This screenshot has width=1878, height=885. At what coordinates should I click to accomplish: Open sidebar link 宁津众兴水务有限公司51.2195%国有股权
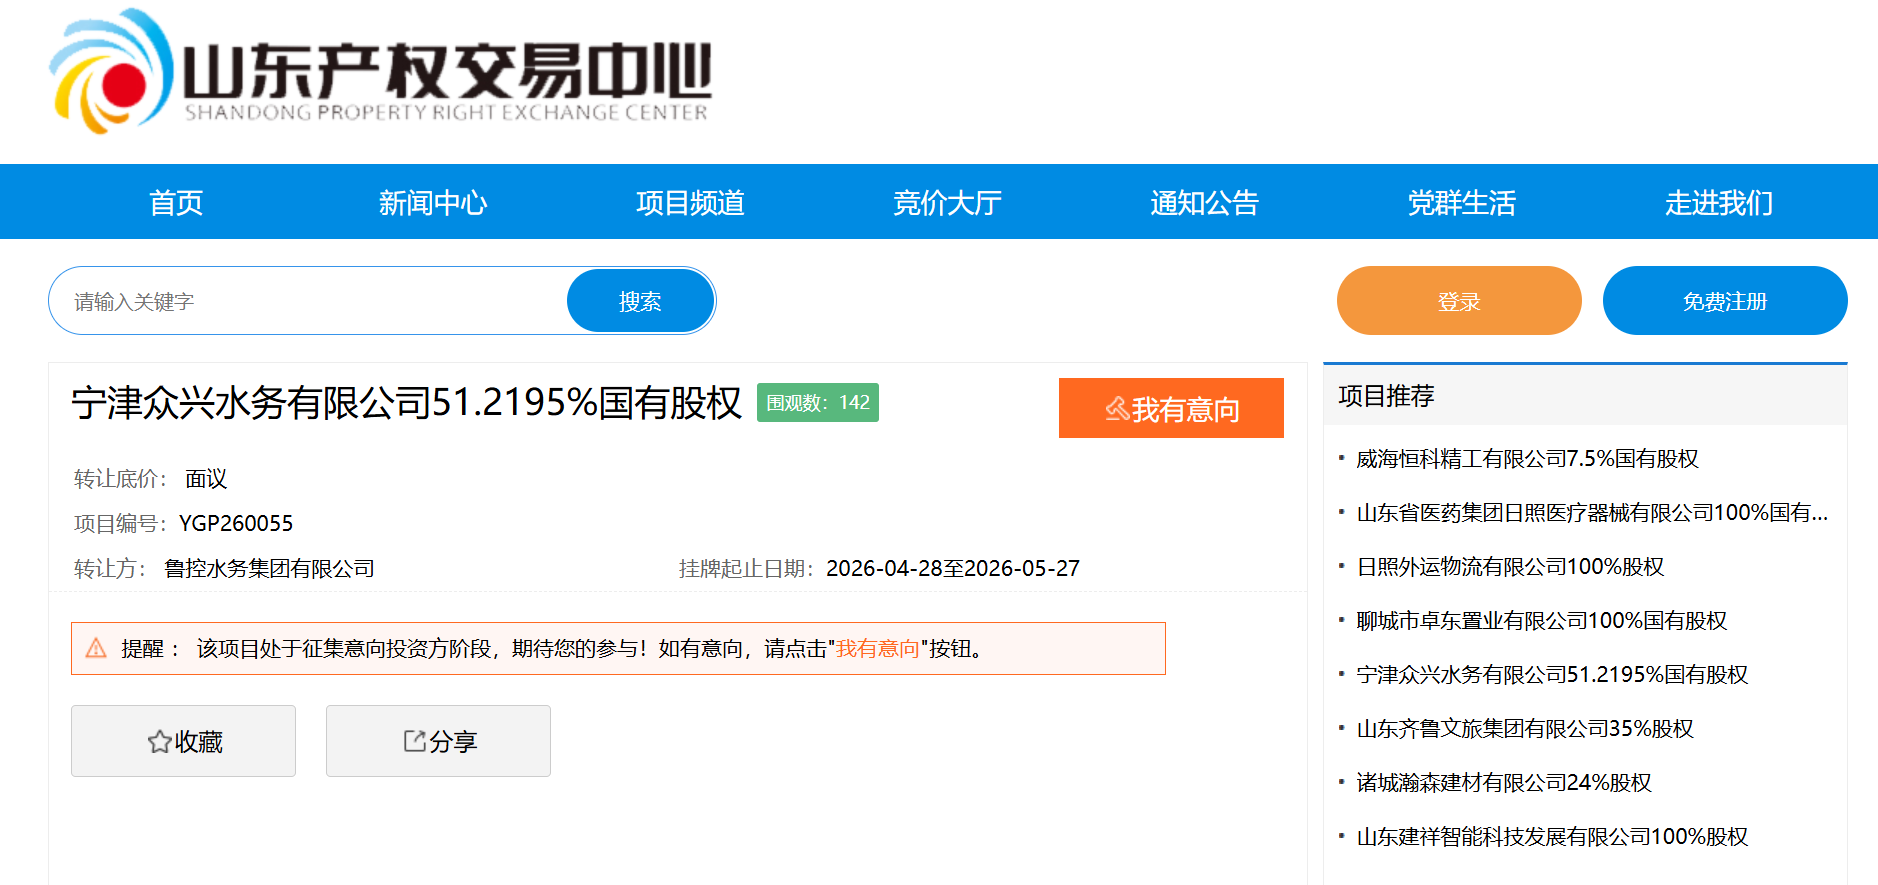pyautogui.click(x=1552, y=675)
